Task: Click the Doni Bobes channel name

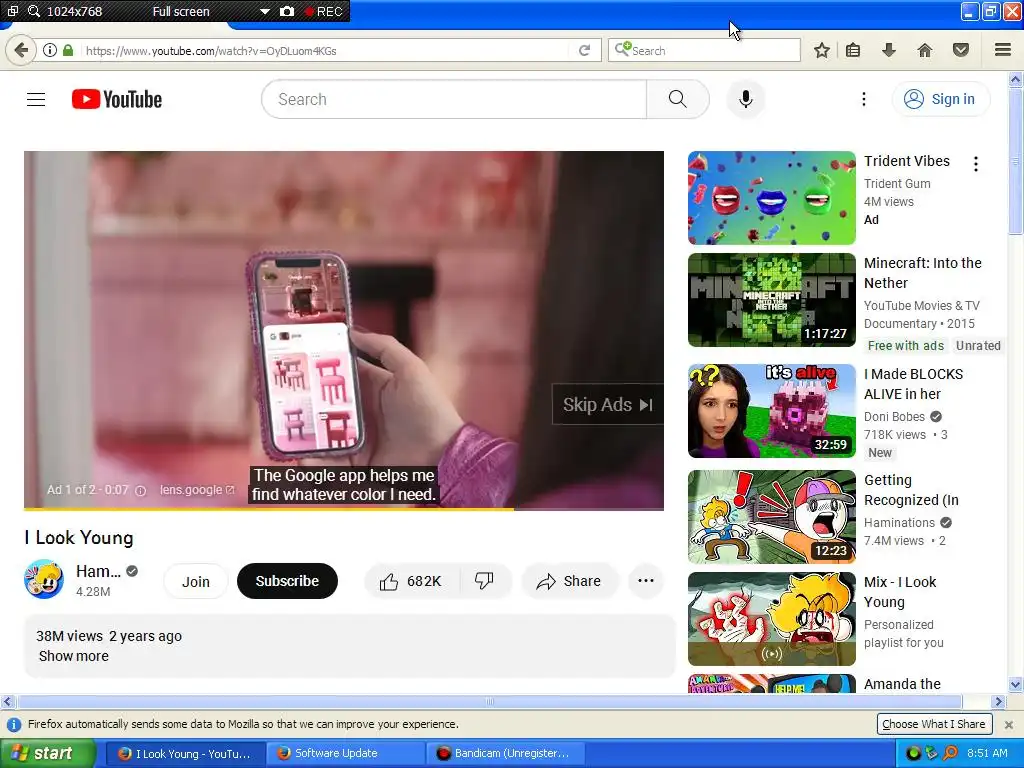Action: [x=894, y=417]
